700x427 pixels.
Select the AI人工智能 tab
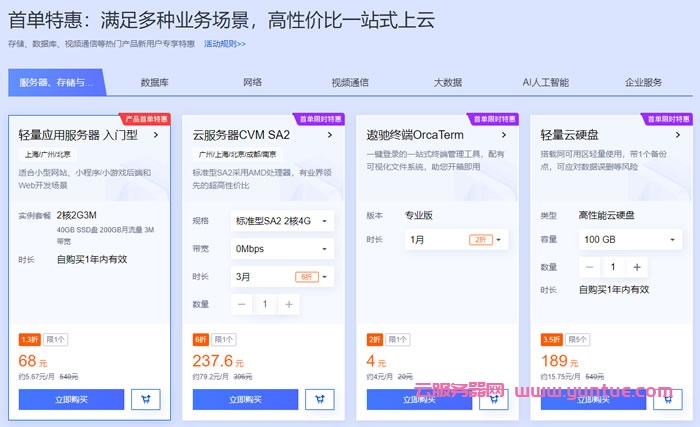pyautogui.click(x=545, y=83)
